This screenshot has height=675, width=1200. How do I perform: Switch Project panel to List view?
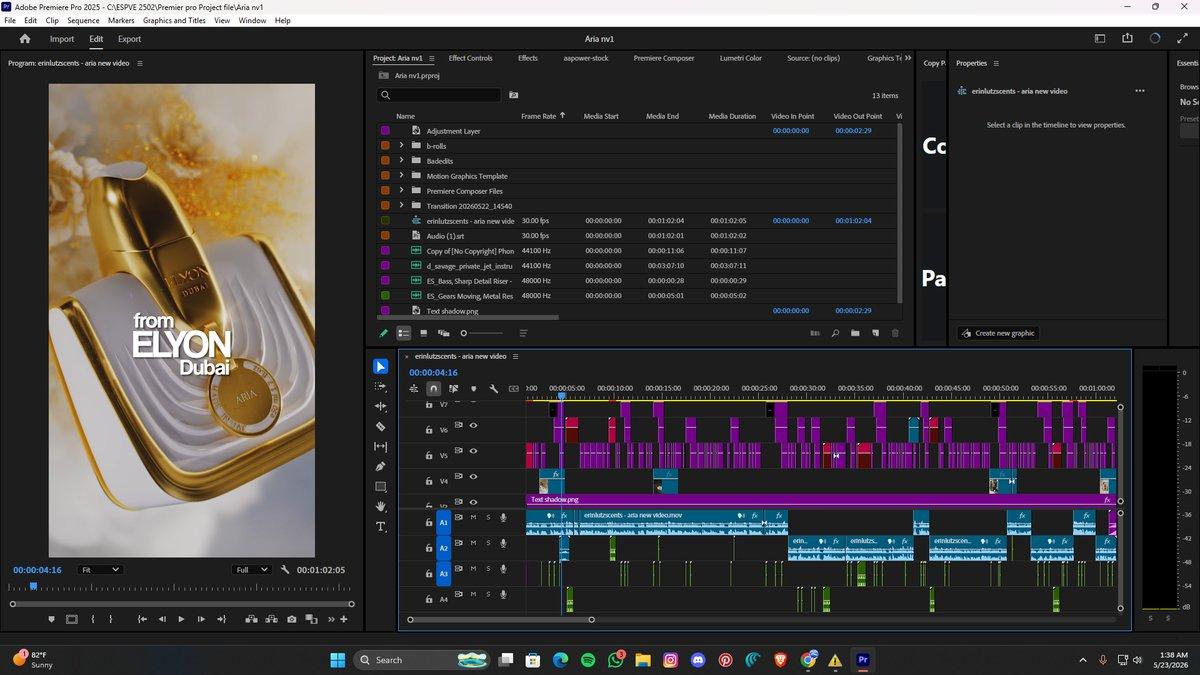(x=404, y=333)
